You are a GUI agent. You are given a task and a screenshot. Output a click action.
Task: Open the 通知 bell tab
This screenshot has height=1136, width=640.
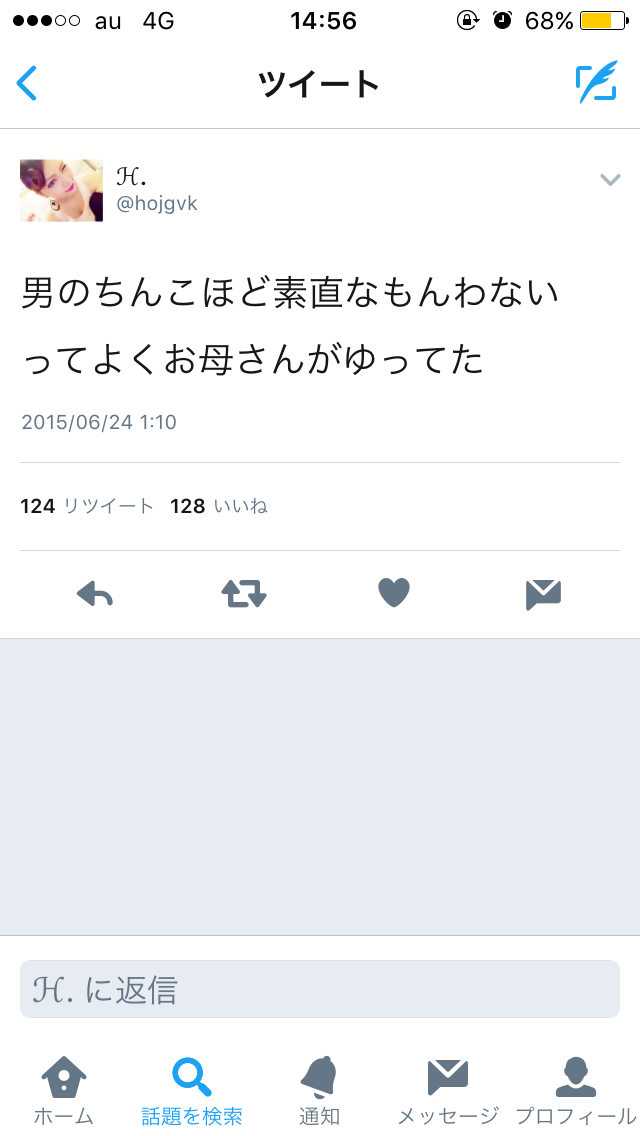[320, 1090]
